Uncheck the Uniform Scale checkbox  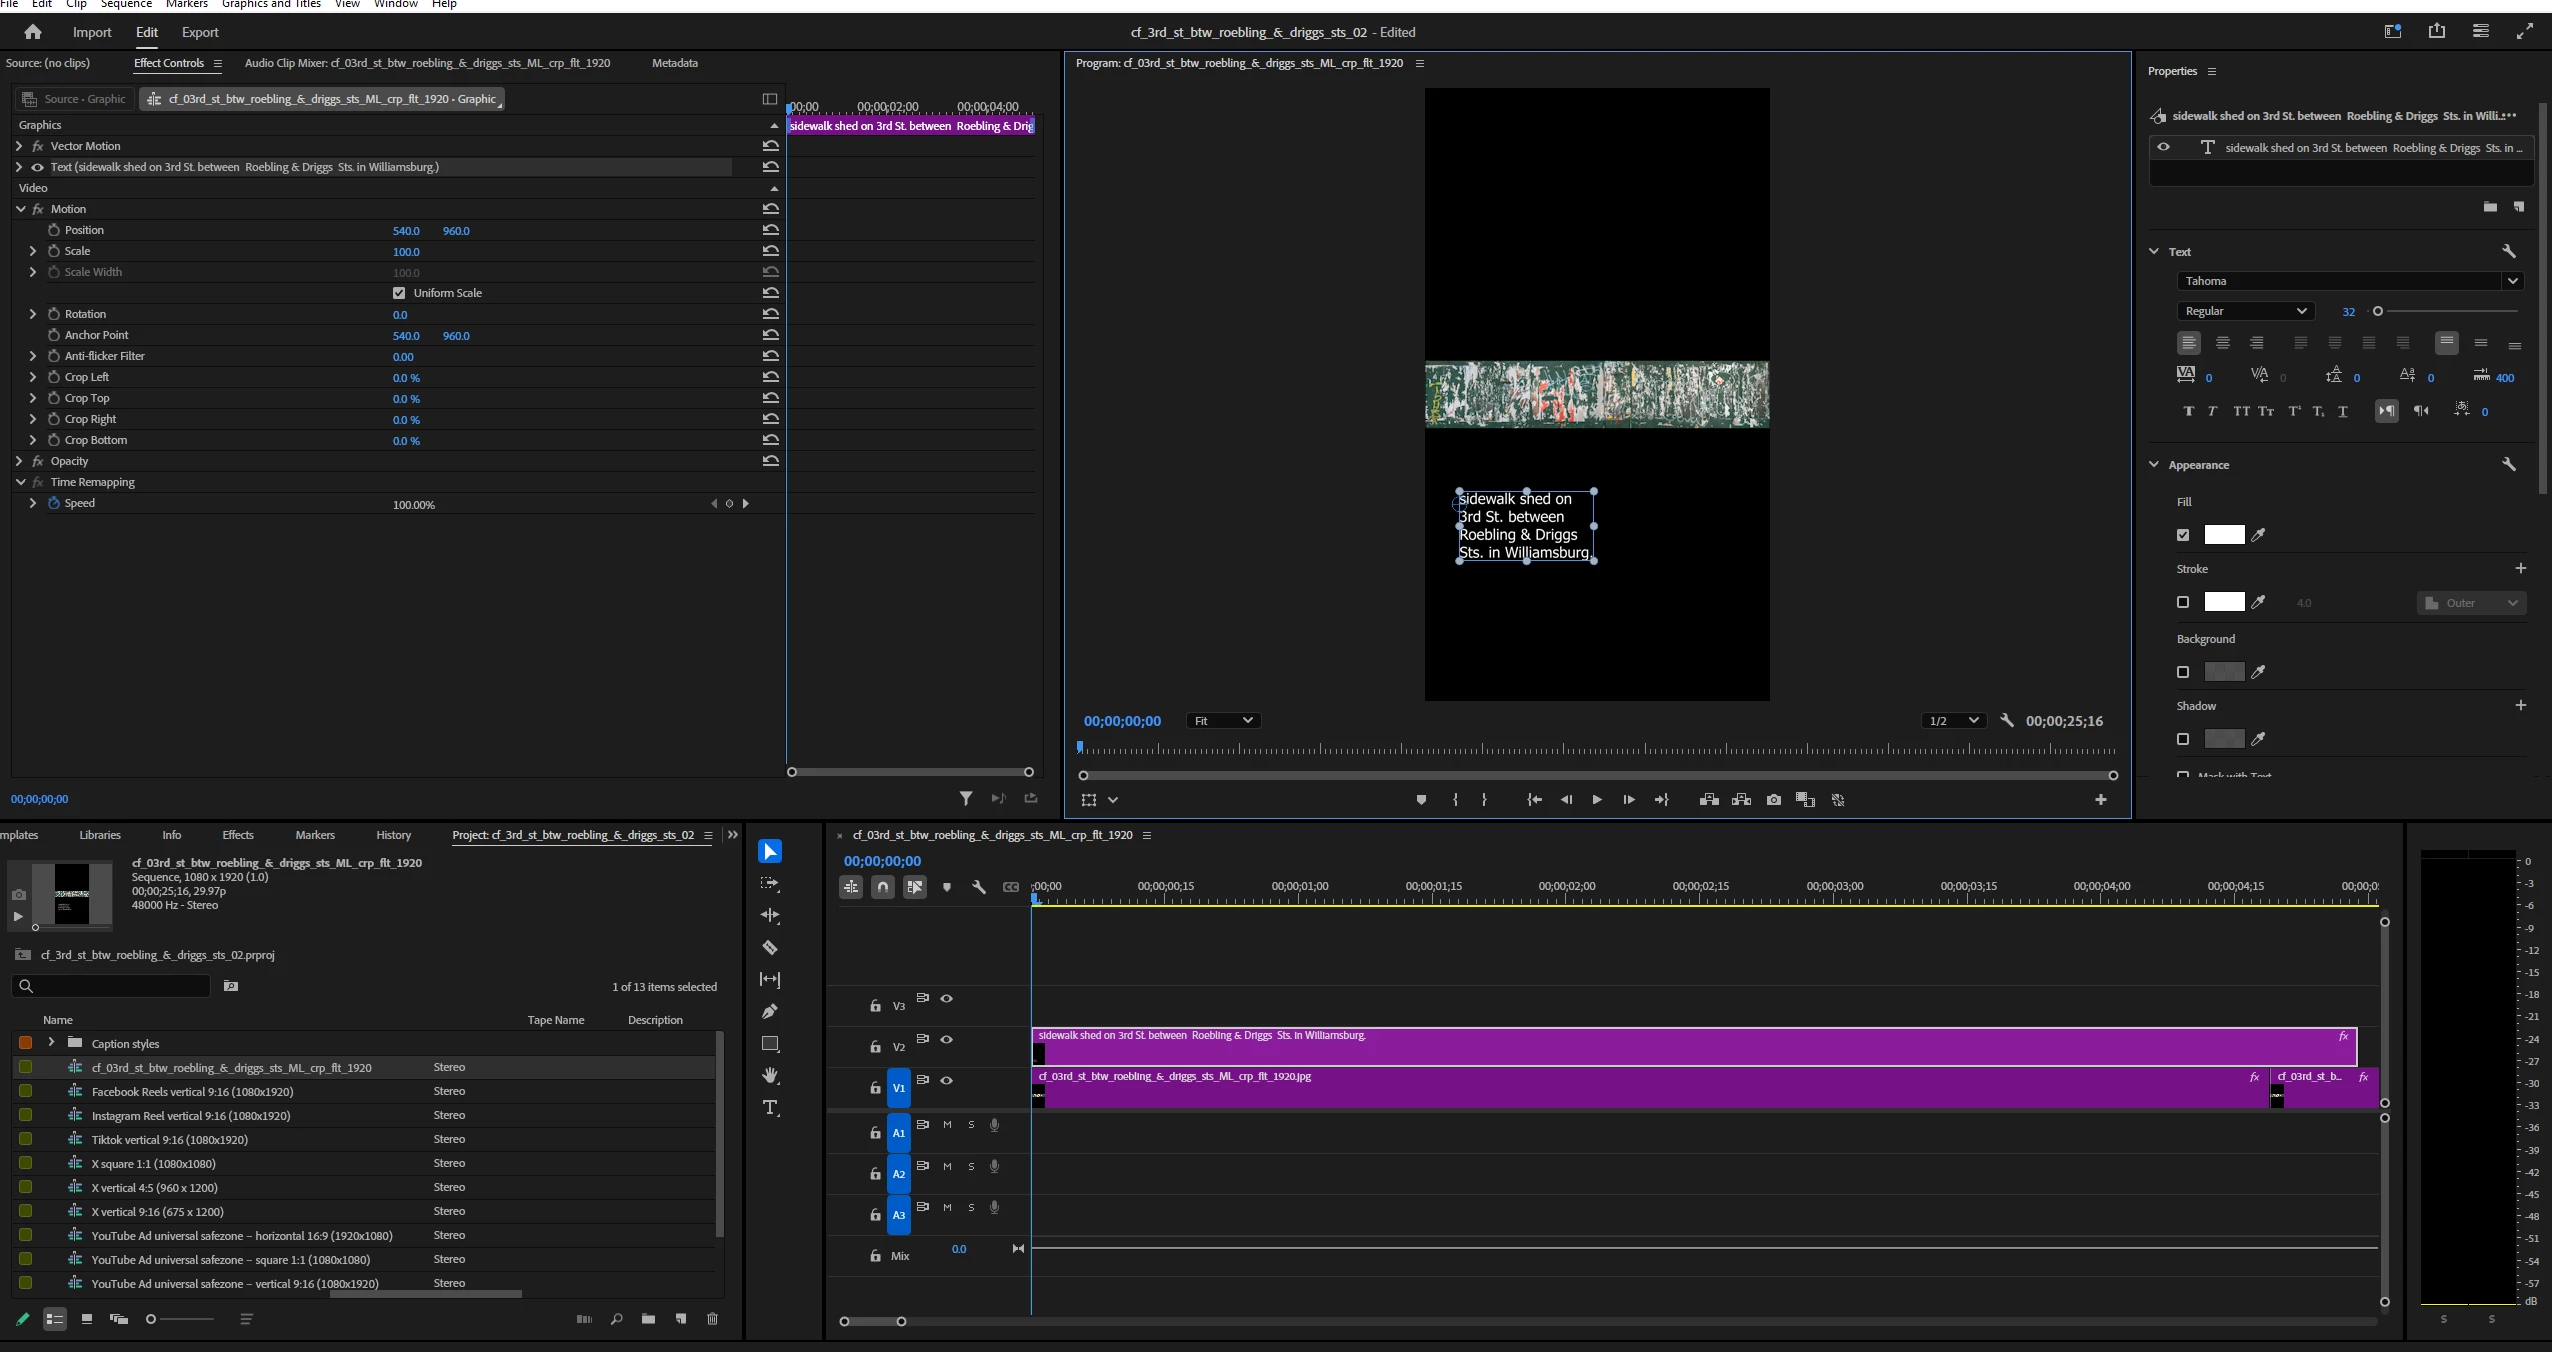399,293
